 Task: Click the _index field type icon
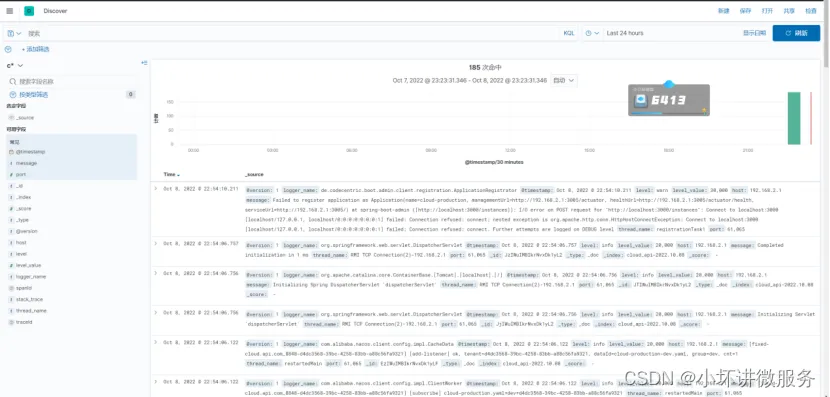(x=11, y=197)
